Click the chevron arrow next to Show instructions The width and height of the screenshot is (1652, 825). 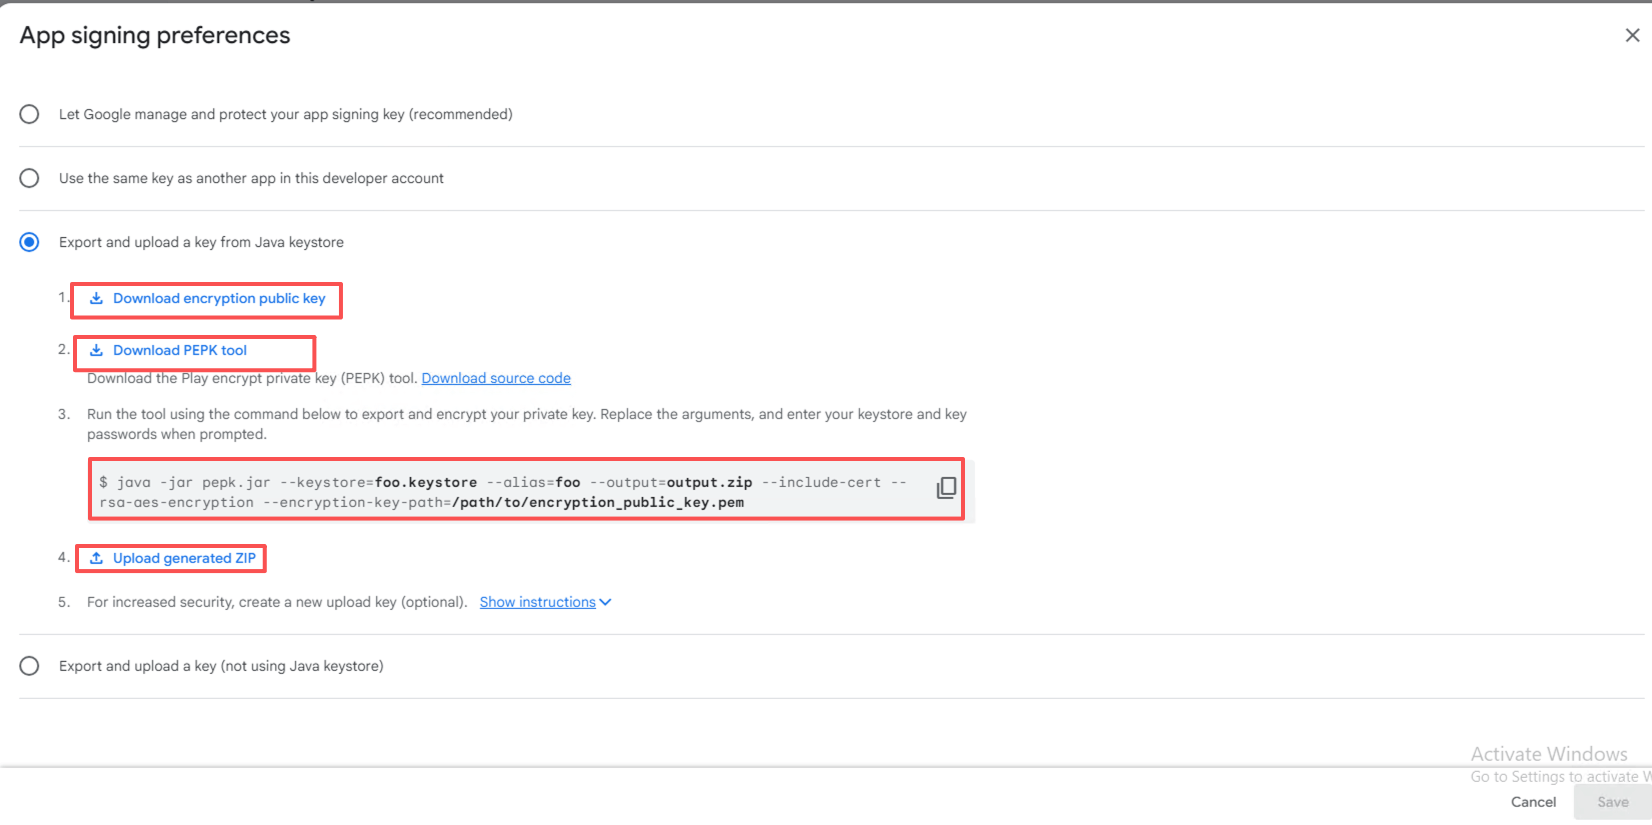point(605,602)
